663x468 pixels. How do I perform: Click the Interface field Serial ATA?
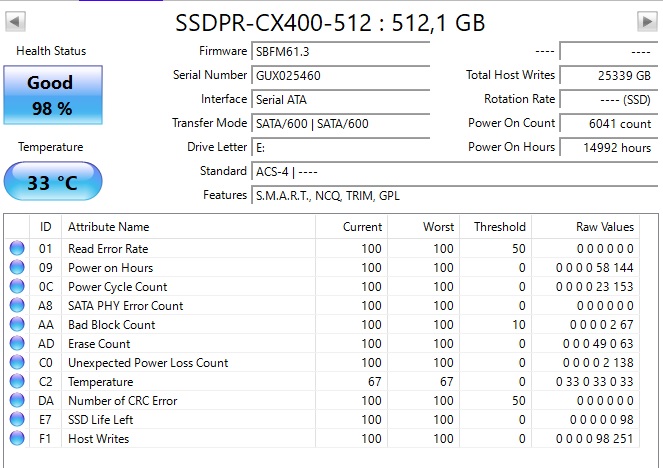point(341,100)
